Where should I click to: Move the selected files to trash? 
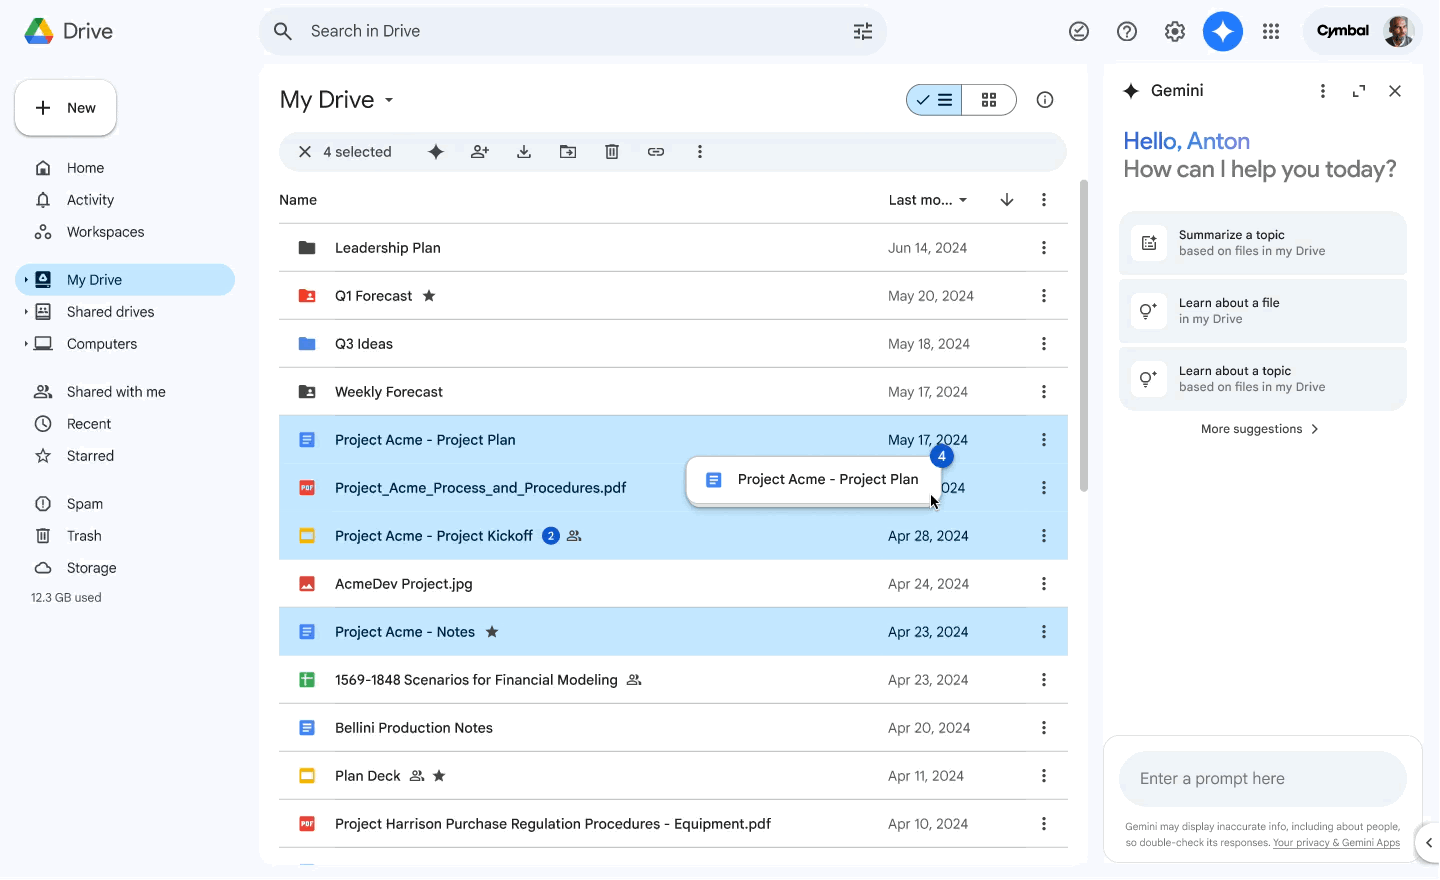[x=612, y=151]
